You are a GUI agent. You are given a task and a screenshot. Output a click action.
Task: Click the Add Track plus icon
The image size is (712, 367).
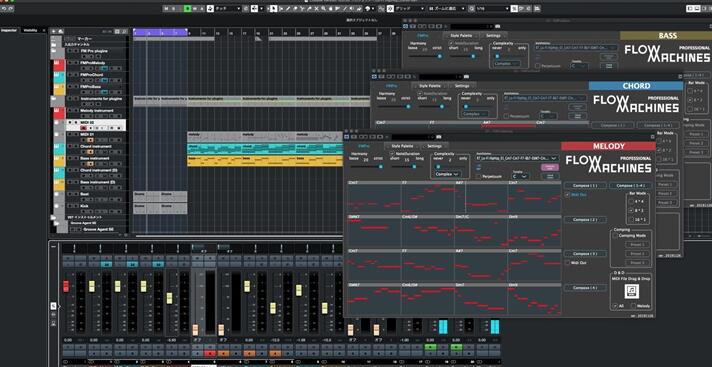(x=54, y=31)
